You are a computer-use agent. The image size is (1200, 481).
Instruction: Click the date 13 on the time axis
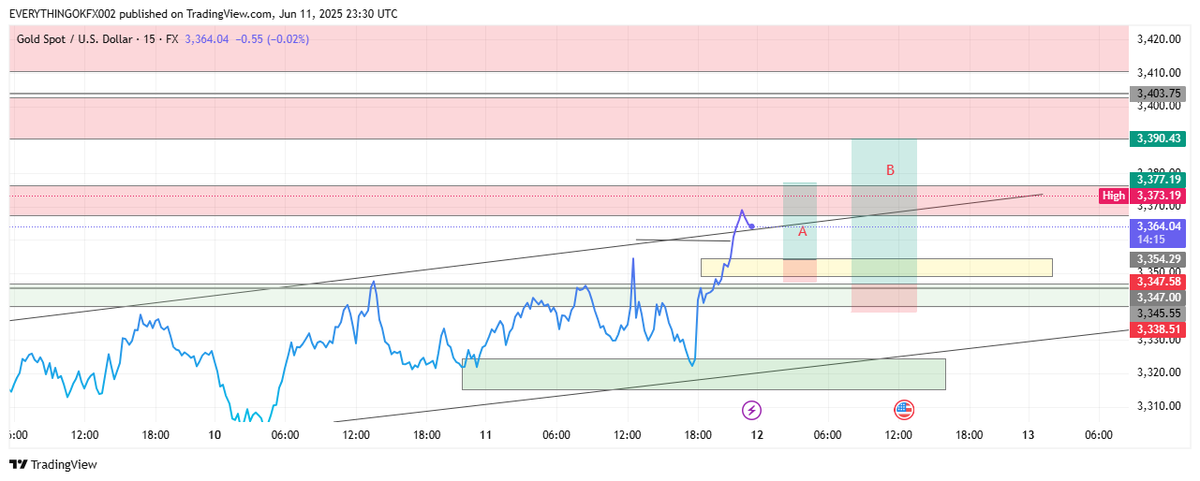[x=1028, y=435]
